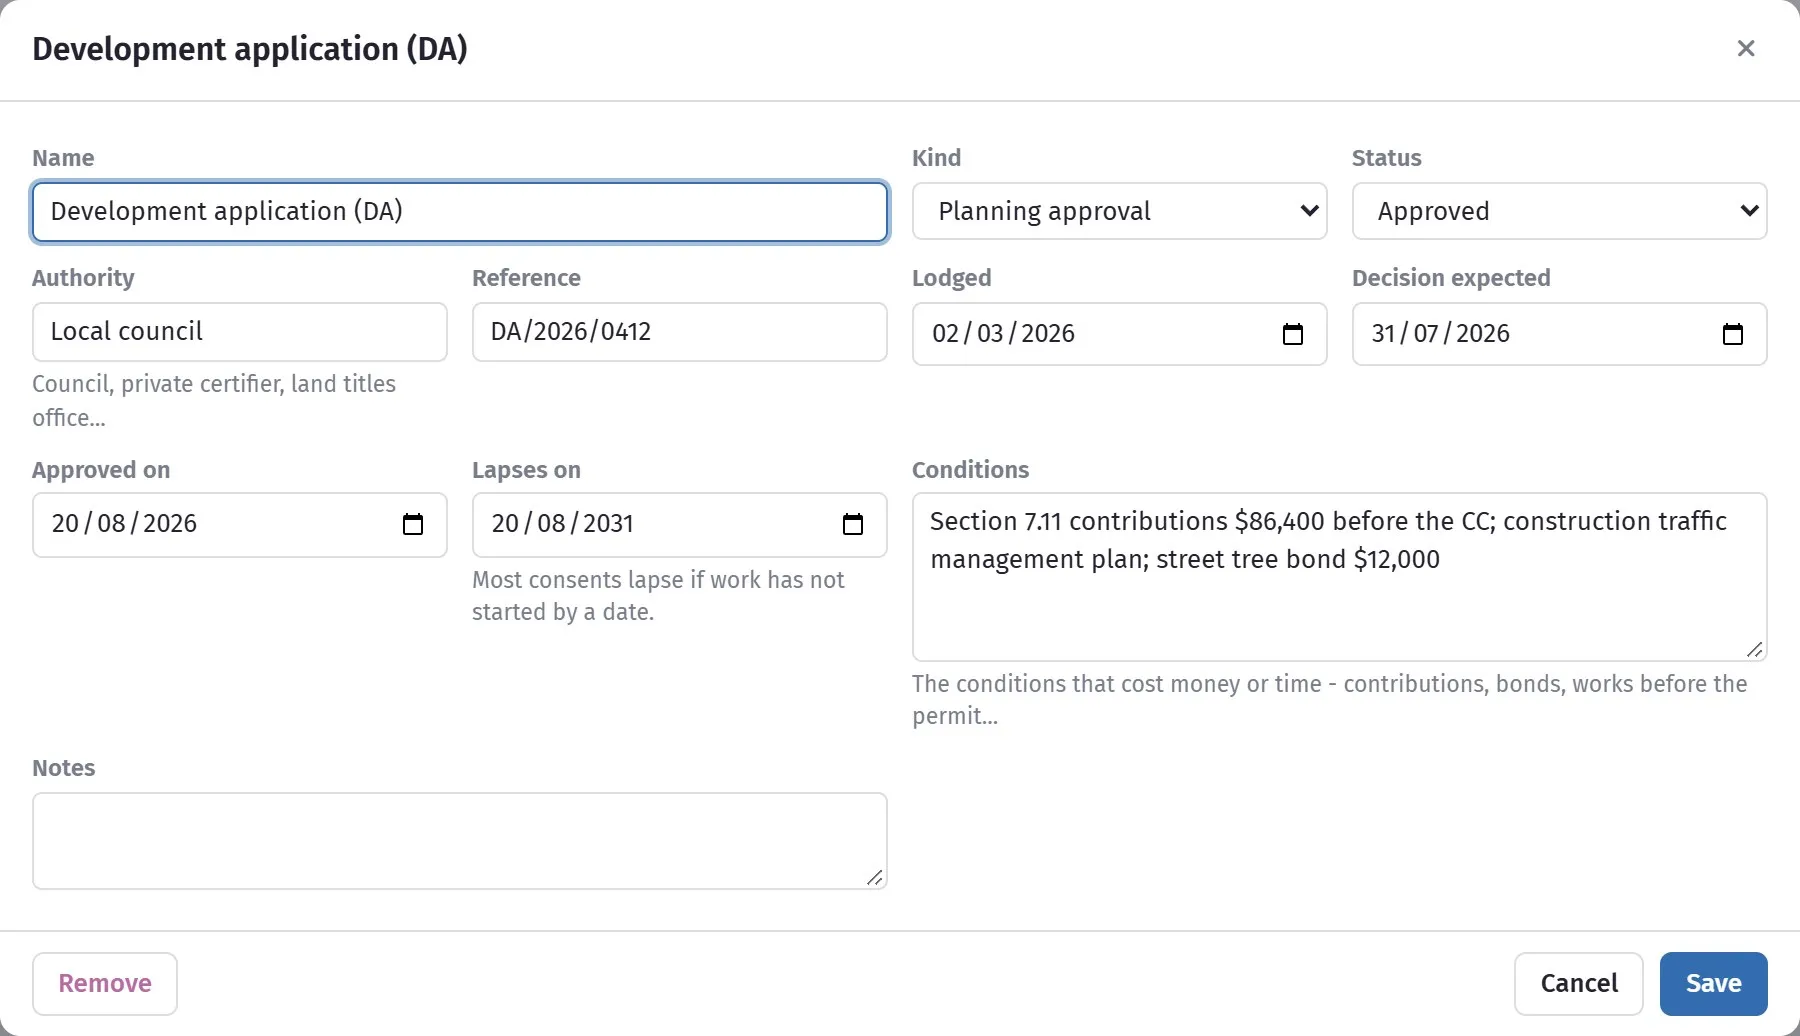Click the Decision expected label
Image resolution: width=1800 pixels, height=1036 pixels.
coord(1451,278)
